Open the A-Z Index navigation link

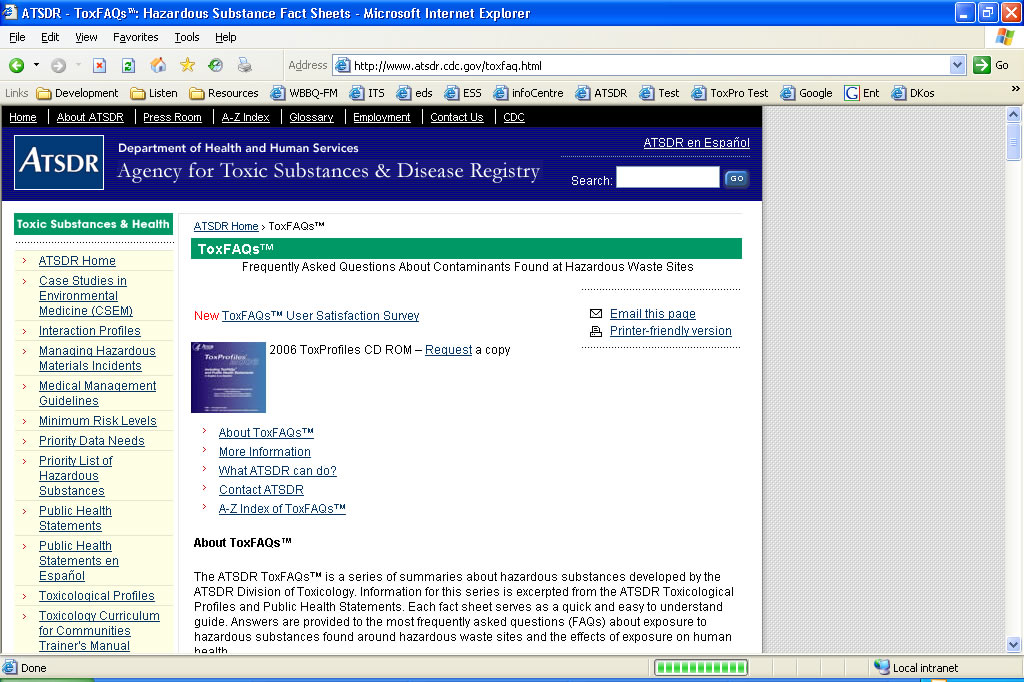pyautogui.click(x=246, y=117)
